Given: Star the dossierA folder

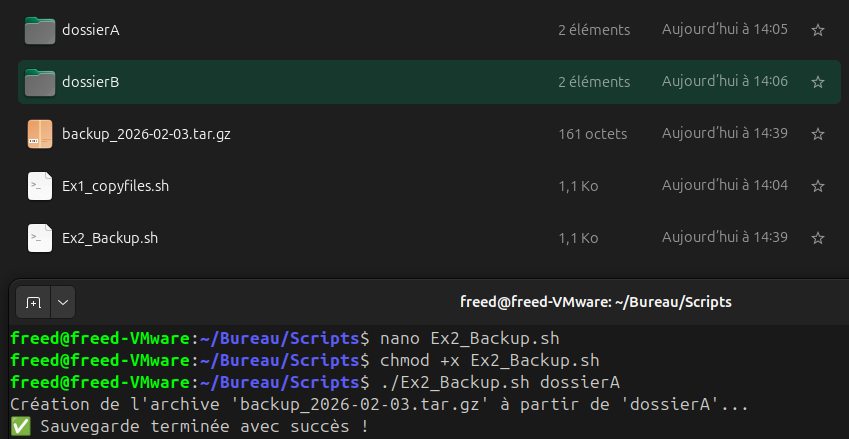Looking at the screenshot, I should (x=817, y=30).
